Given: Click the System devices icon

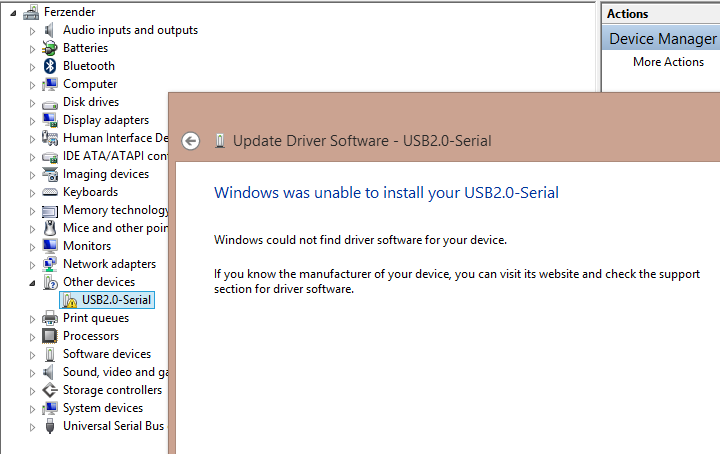Looking at the screenshot, I should click(x=50, y=408).
